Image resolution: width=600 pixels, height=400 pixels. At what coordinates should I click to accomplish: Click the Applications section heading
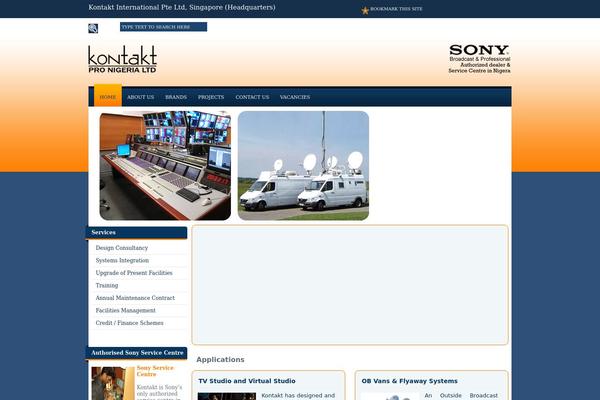(220, 359)
